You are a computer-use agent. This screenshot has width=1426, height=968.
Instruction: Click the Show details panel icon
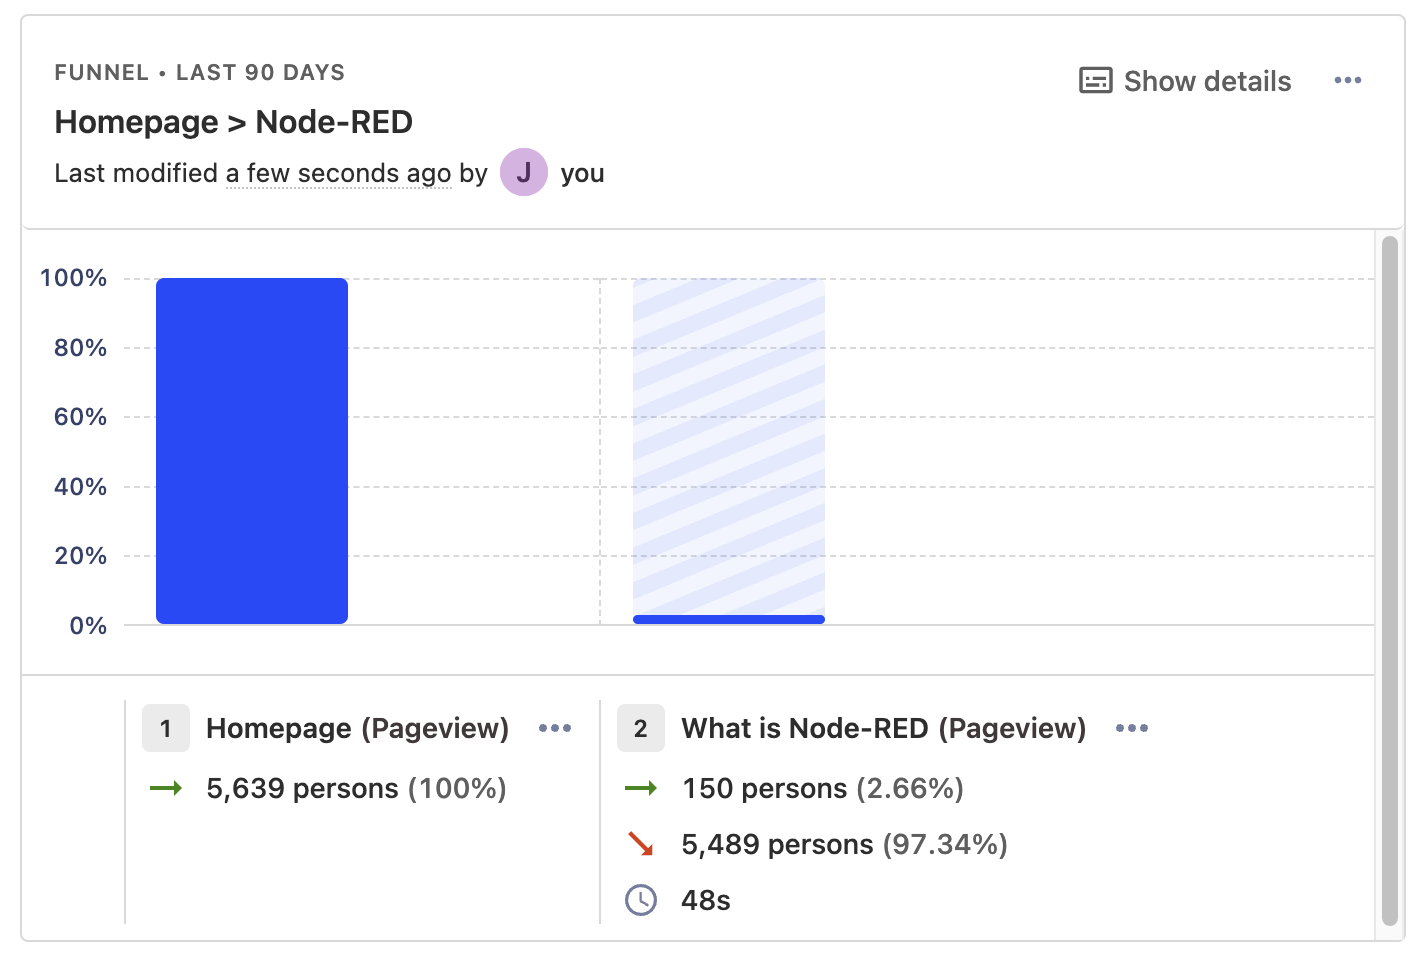(1096, 80)
